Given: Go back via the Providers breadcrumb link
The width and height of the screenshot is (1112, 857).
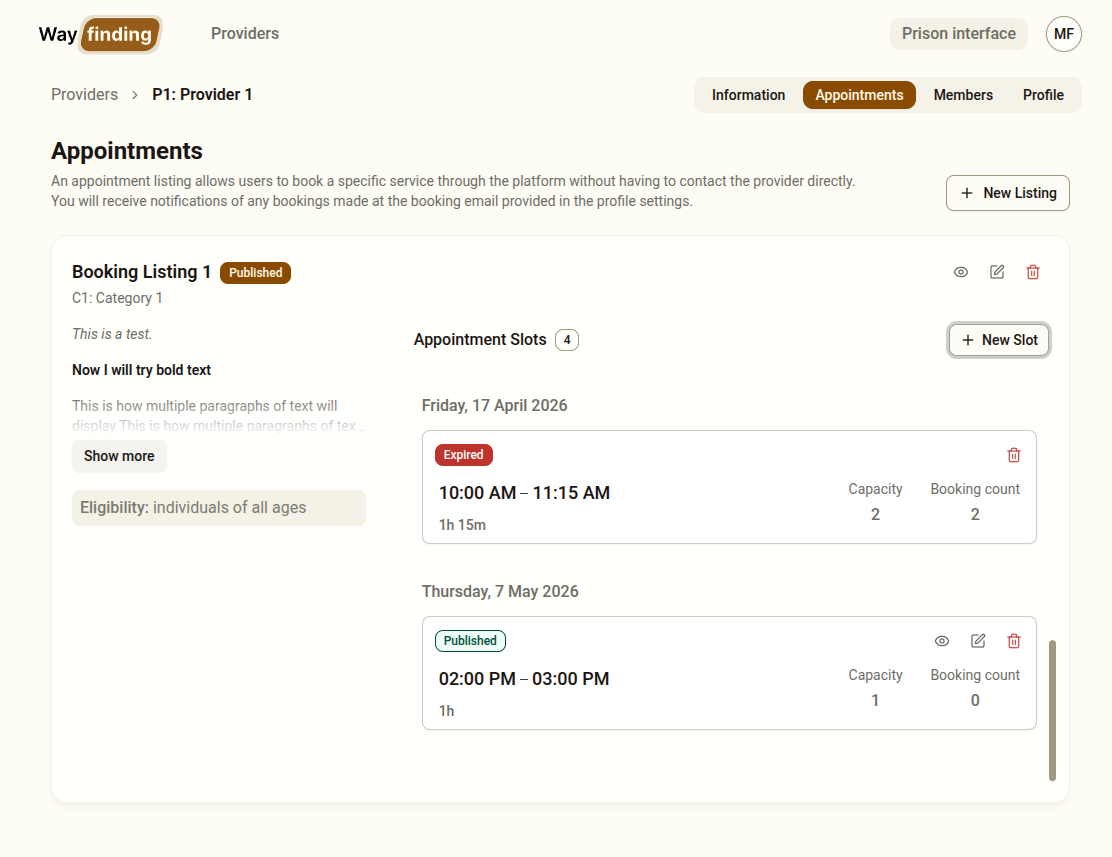Looking at the screenshot, I should [x=84, y=94].
